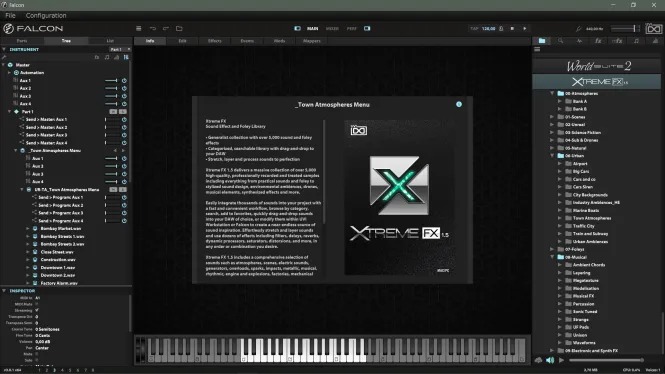Open the Part 1 dropdown selector
This screenshot has height=374, width=665.
pos(120,50)
